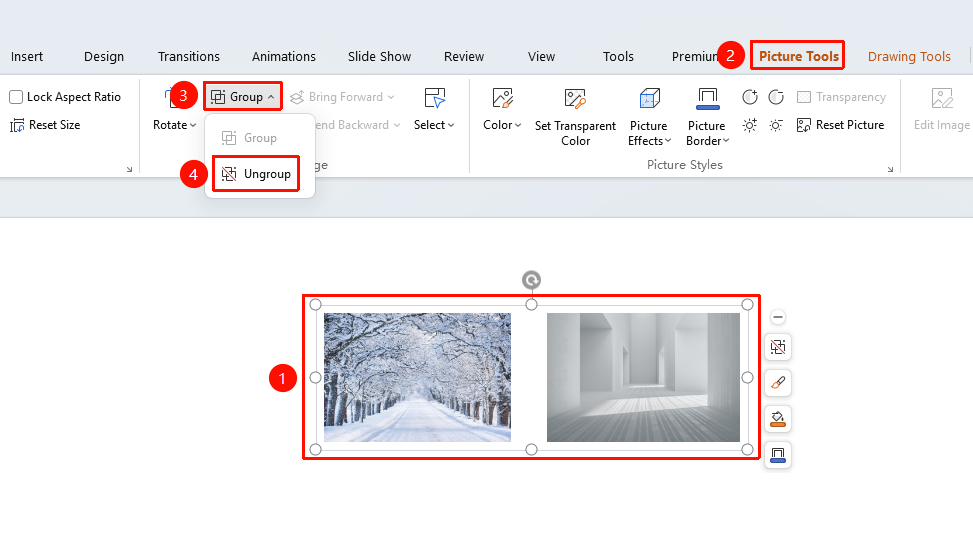Switch to the Picture Tools tab
The height and width of the screenshot is (547, 973).
point(798,56)
